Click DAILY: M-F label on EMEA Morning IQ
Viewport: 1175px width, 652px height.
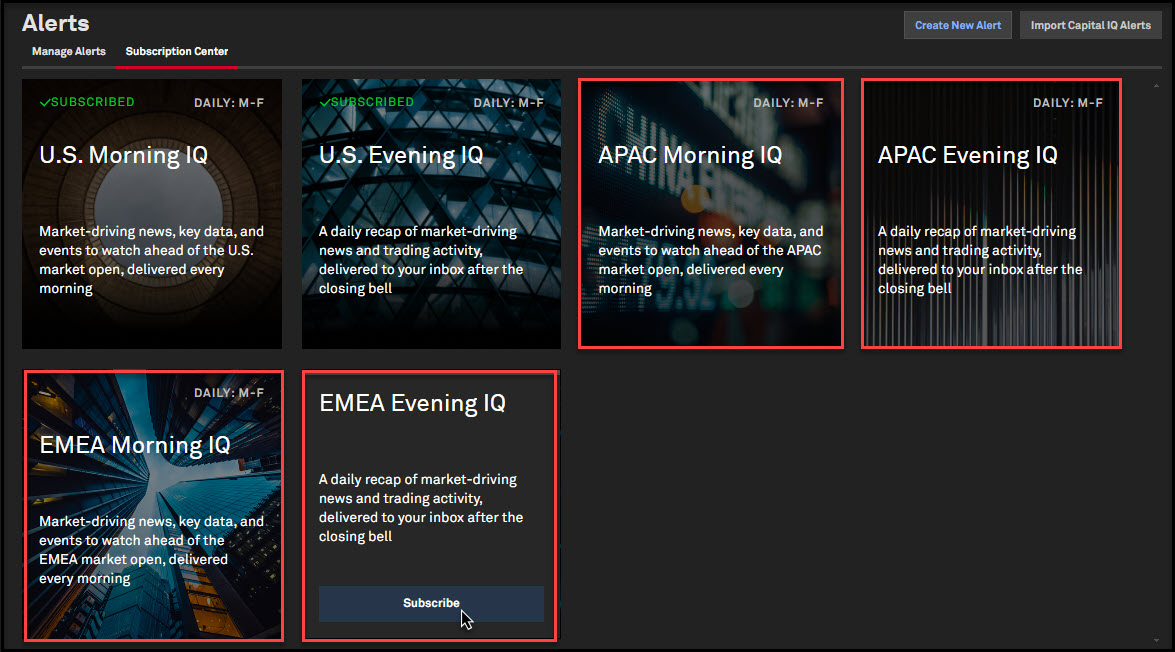(229, 393)
